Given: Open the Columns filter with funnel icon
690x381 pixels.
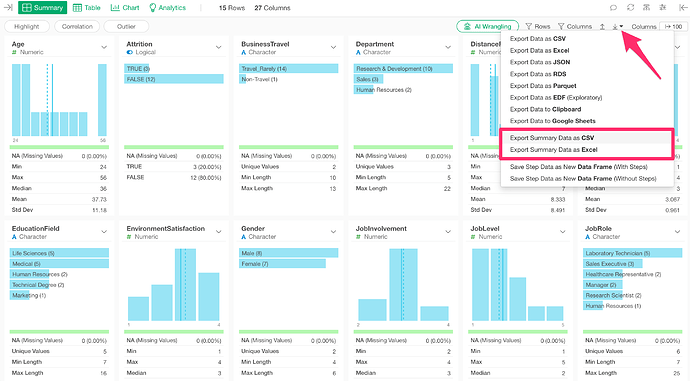Looking at the screenshot, I should tap(575, 26).
